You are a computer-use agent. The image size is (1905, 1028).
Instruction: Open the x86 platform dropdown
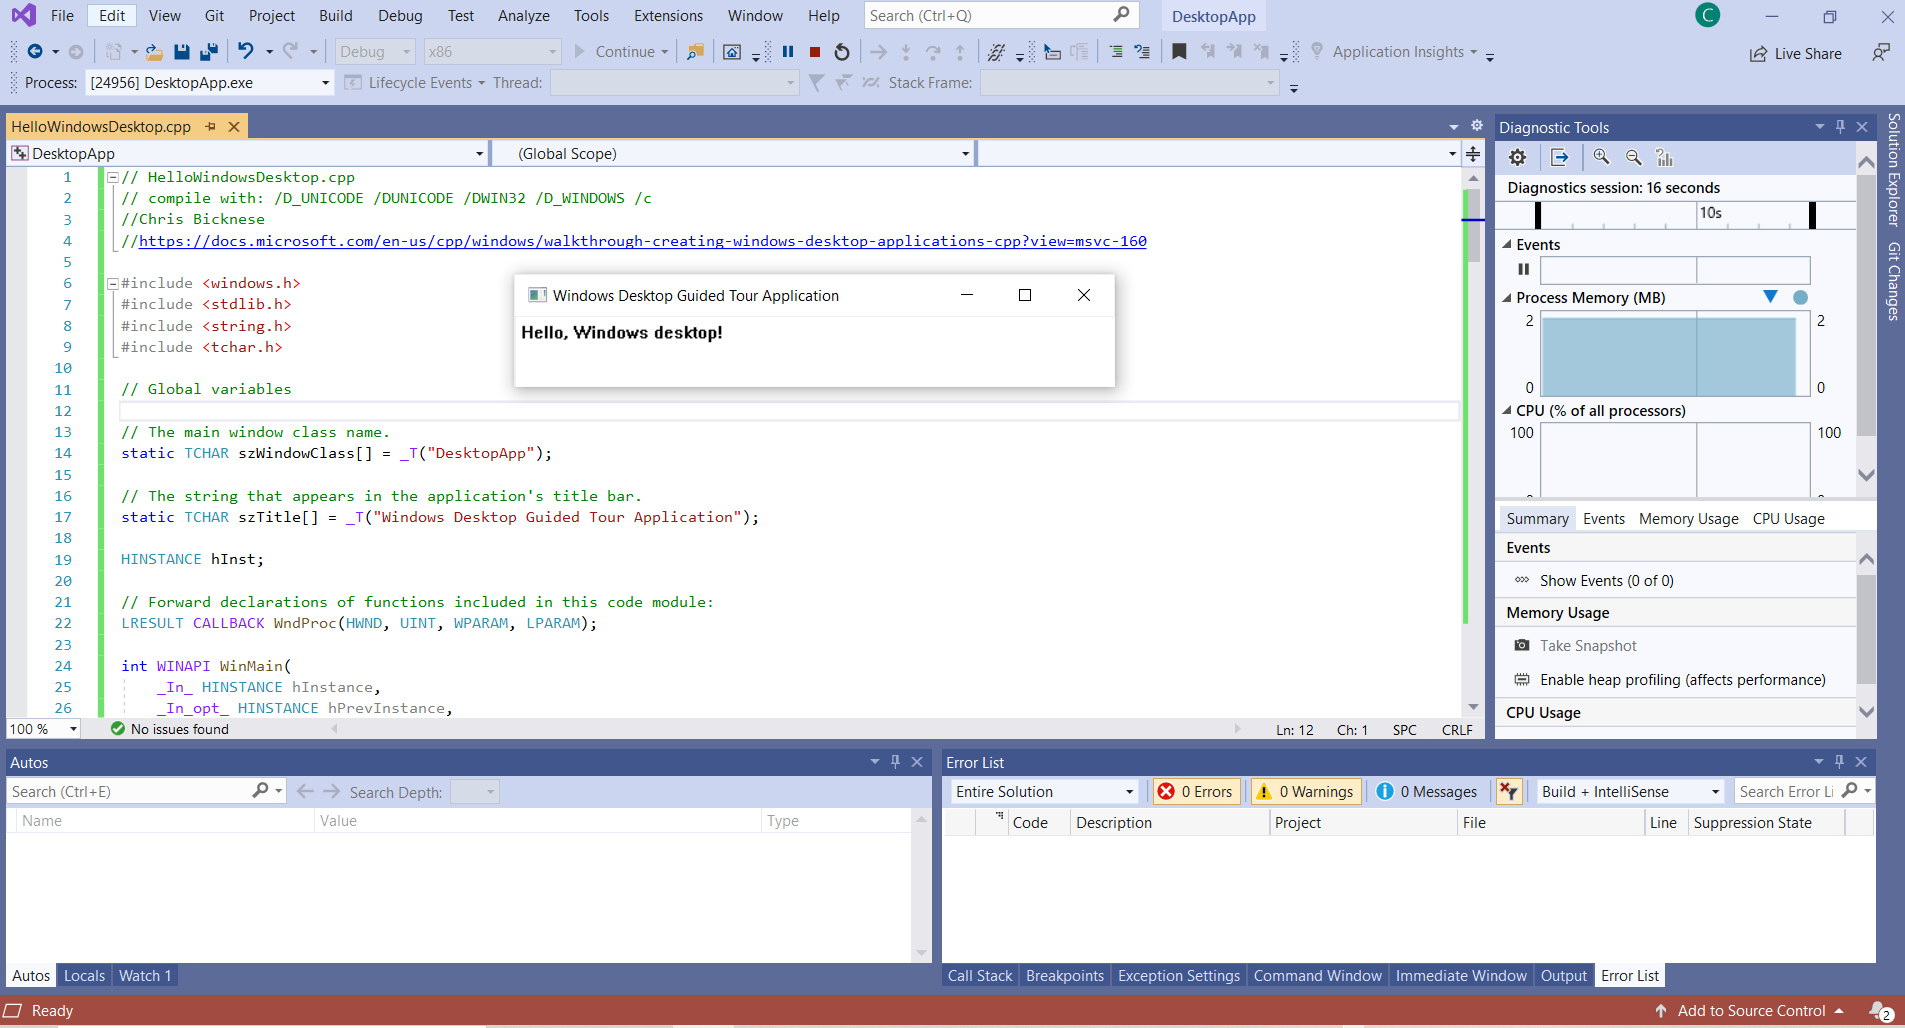point(492,51)
